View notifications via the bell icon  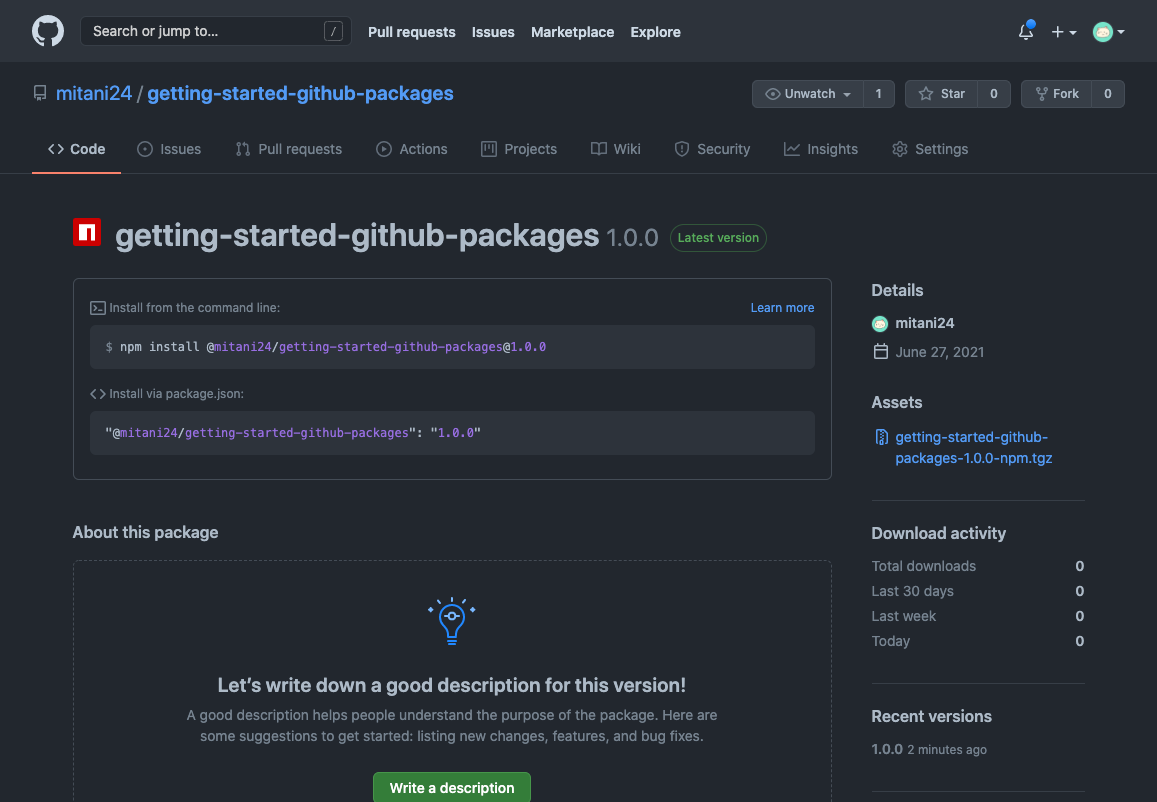(1026, 31)
